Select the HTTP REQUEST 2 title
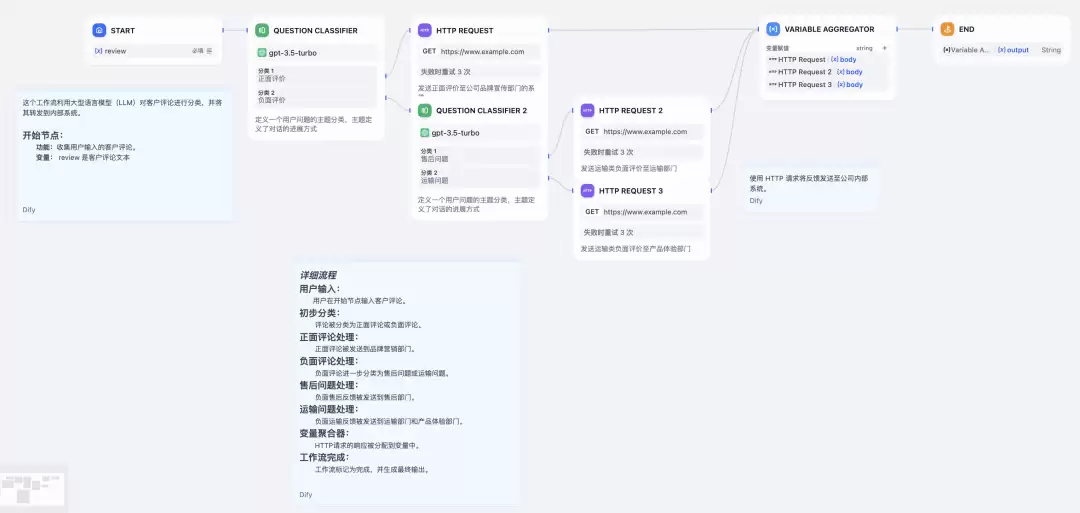Viewport: 1080px width, 513px height. [x=631, y=111]
